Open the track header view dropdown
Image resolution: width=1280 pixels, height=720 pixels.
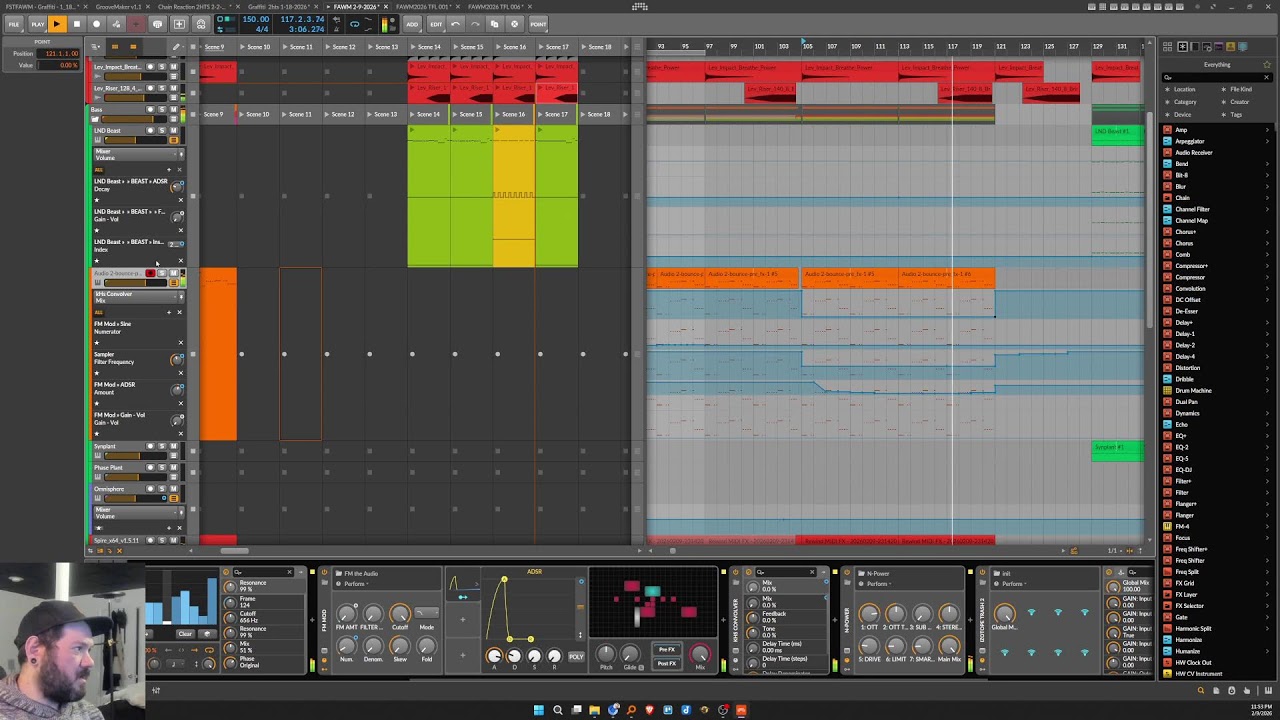pos(95,47)
